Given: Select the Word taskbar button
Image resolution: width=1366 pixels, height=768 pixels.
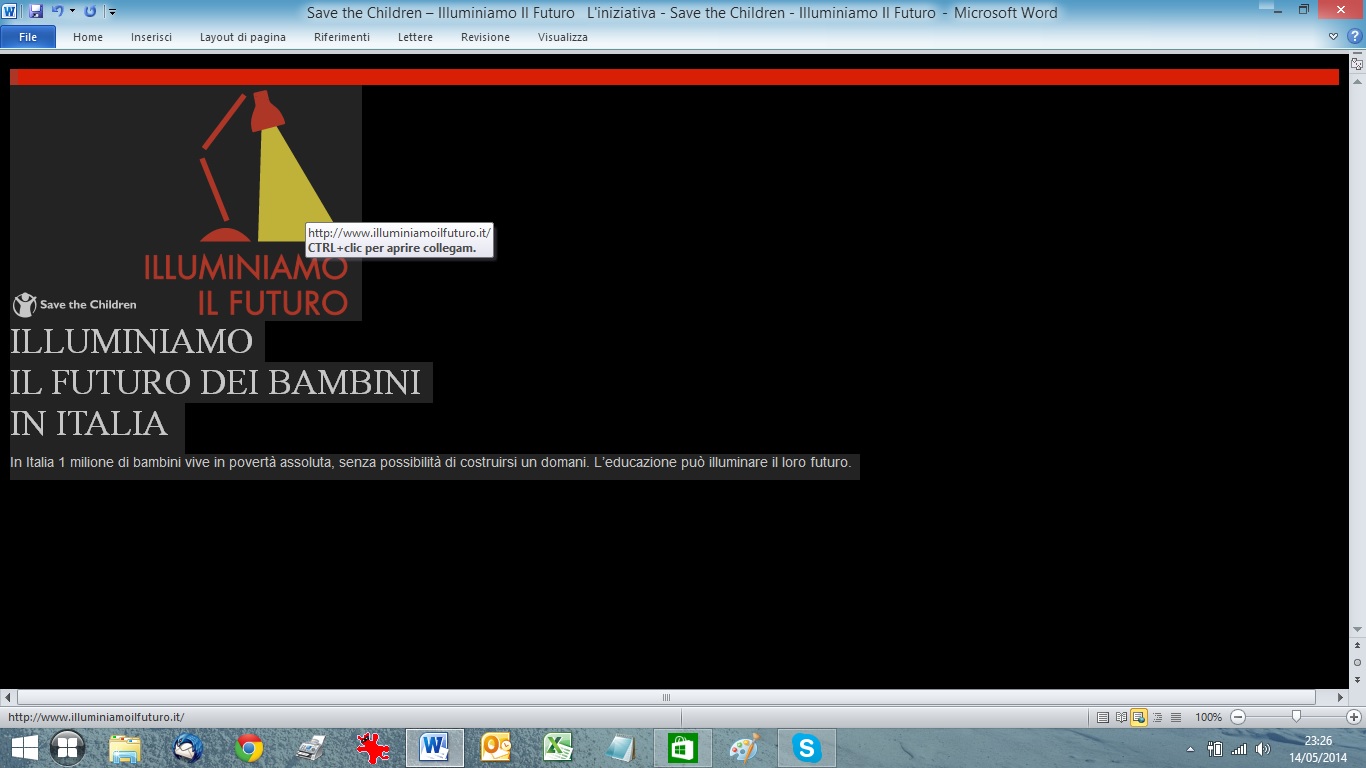Looking at the screenshot, I should [435, 748].
